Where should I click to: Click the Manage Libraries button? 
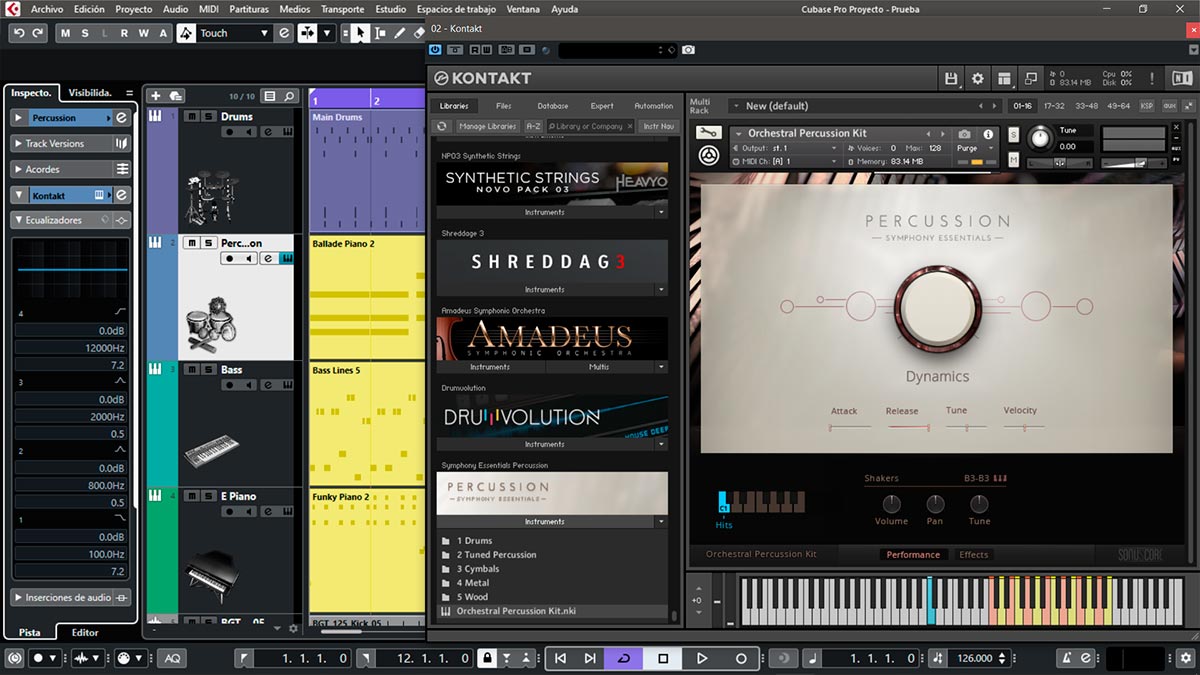[488, 126]
